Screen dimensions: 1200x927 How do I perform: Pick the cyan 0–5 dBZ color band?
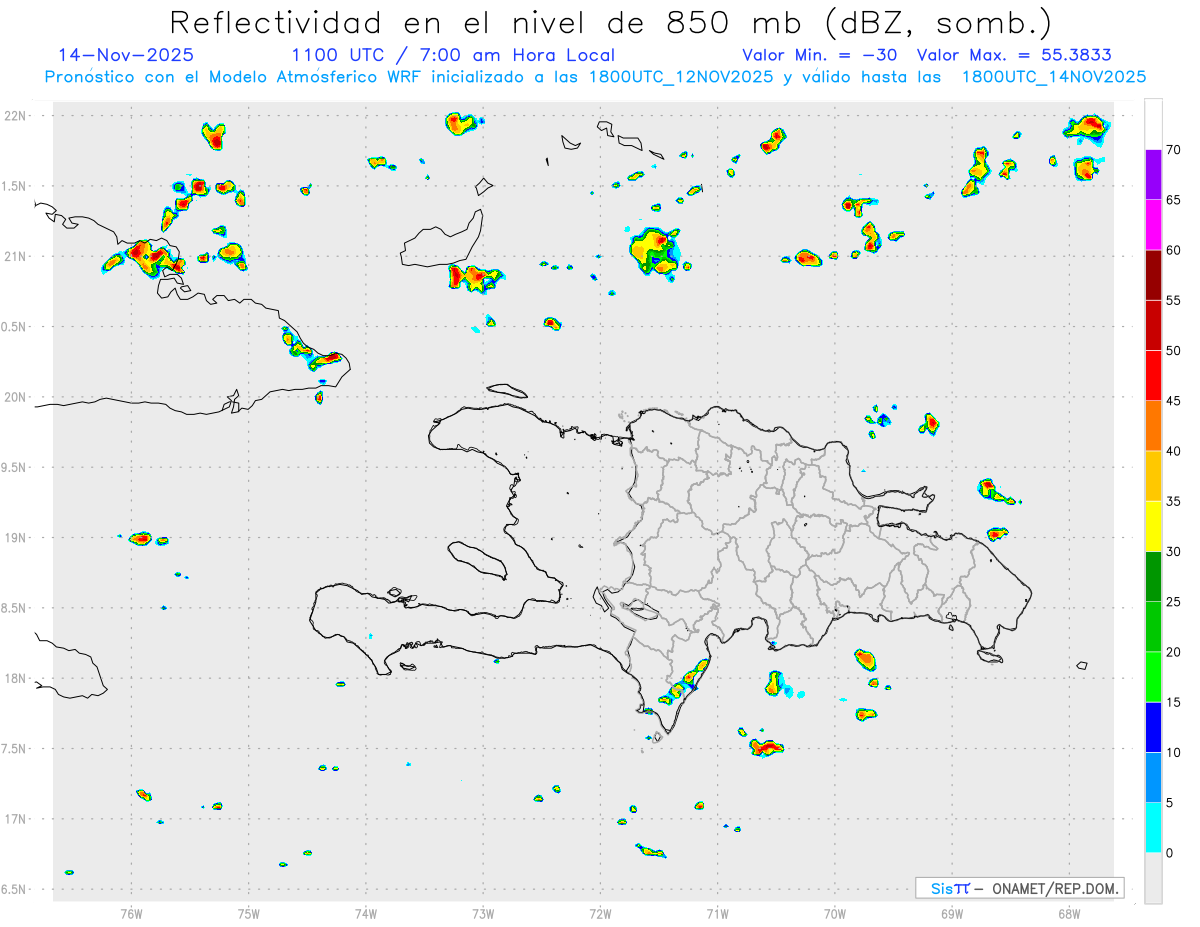[x=1153, y=828]
